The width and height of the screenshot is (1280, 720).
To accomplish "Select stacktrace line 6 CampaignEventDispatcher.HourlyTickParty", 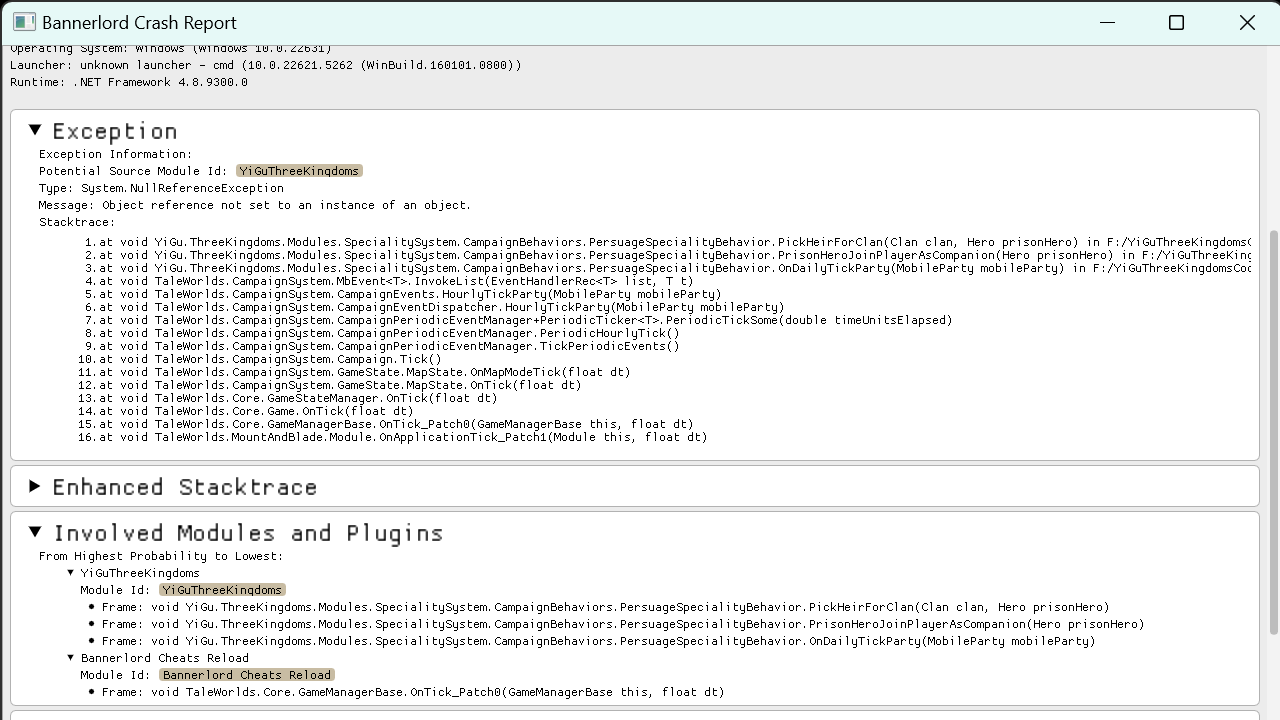I will [x=435, y=307].
